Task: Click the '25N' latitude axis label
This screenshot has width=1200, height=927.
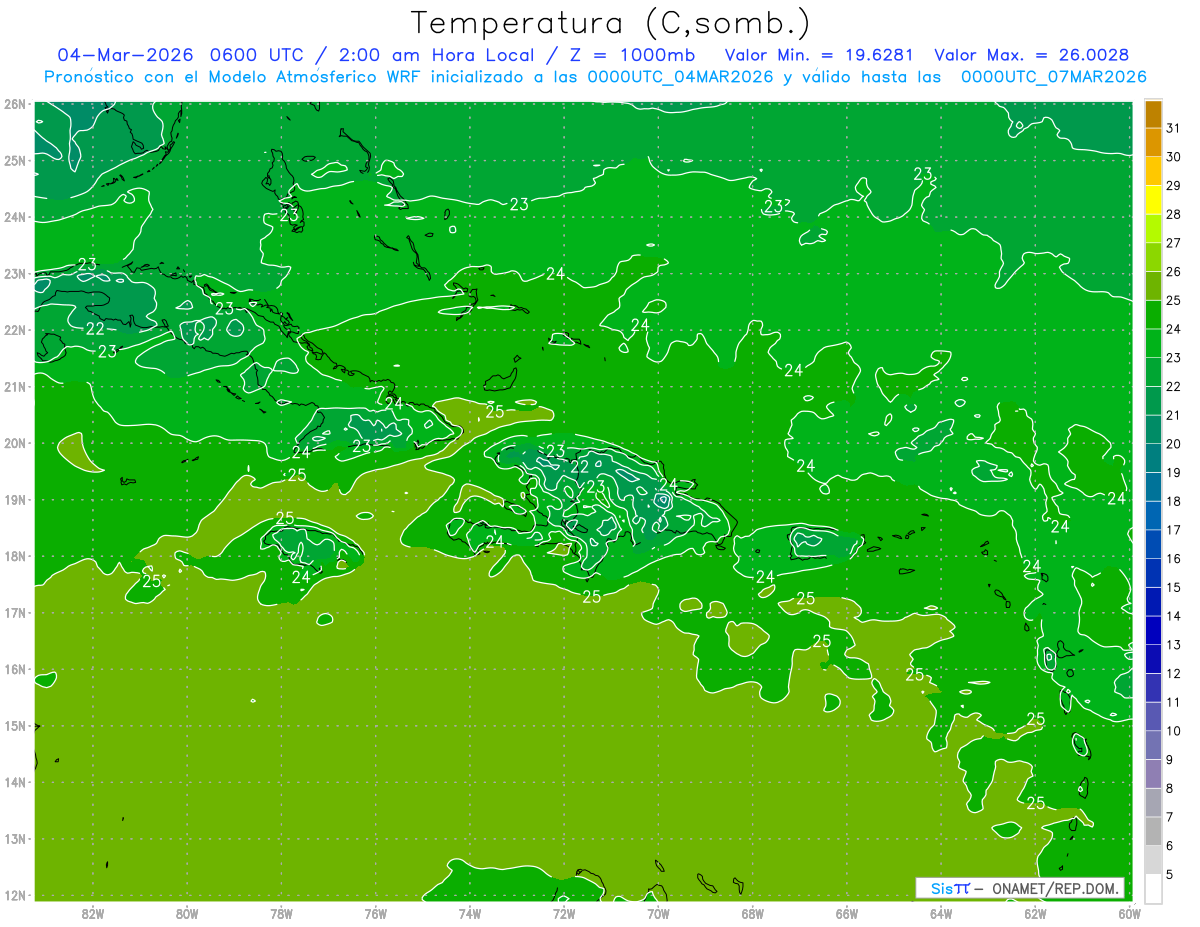Action: click(x=14, y=160)
